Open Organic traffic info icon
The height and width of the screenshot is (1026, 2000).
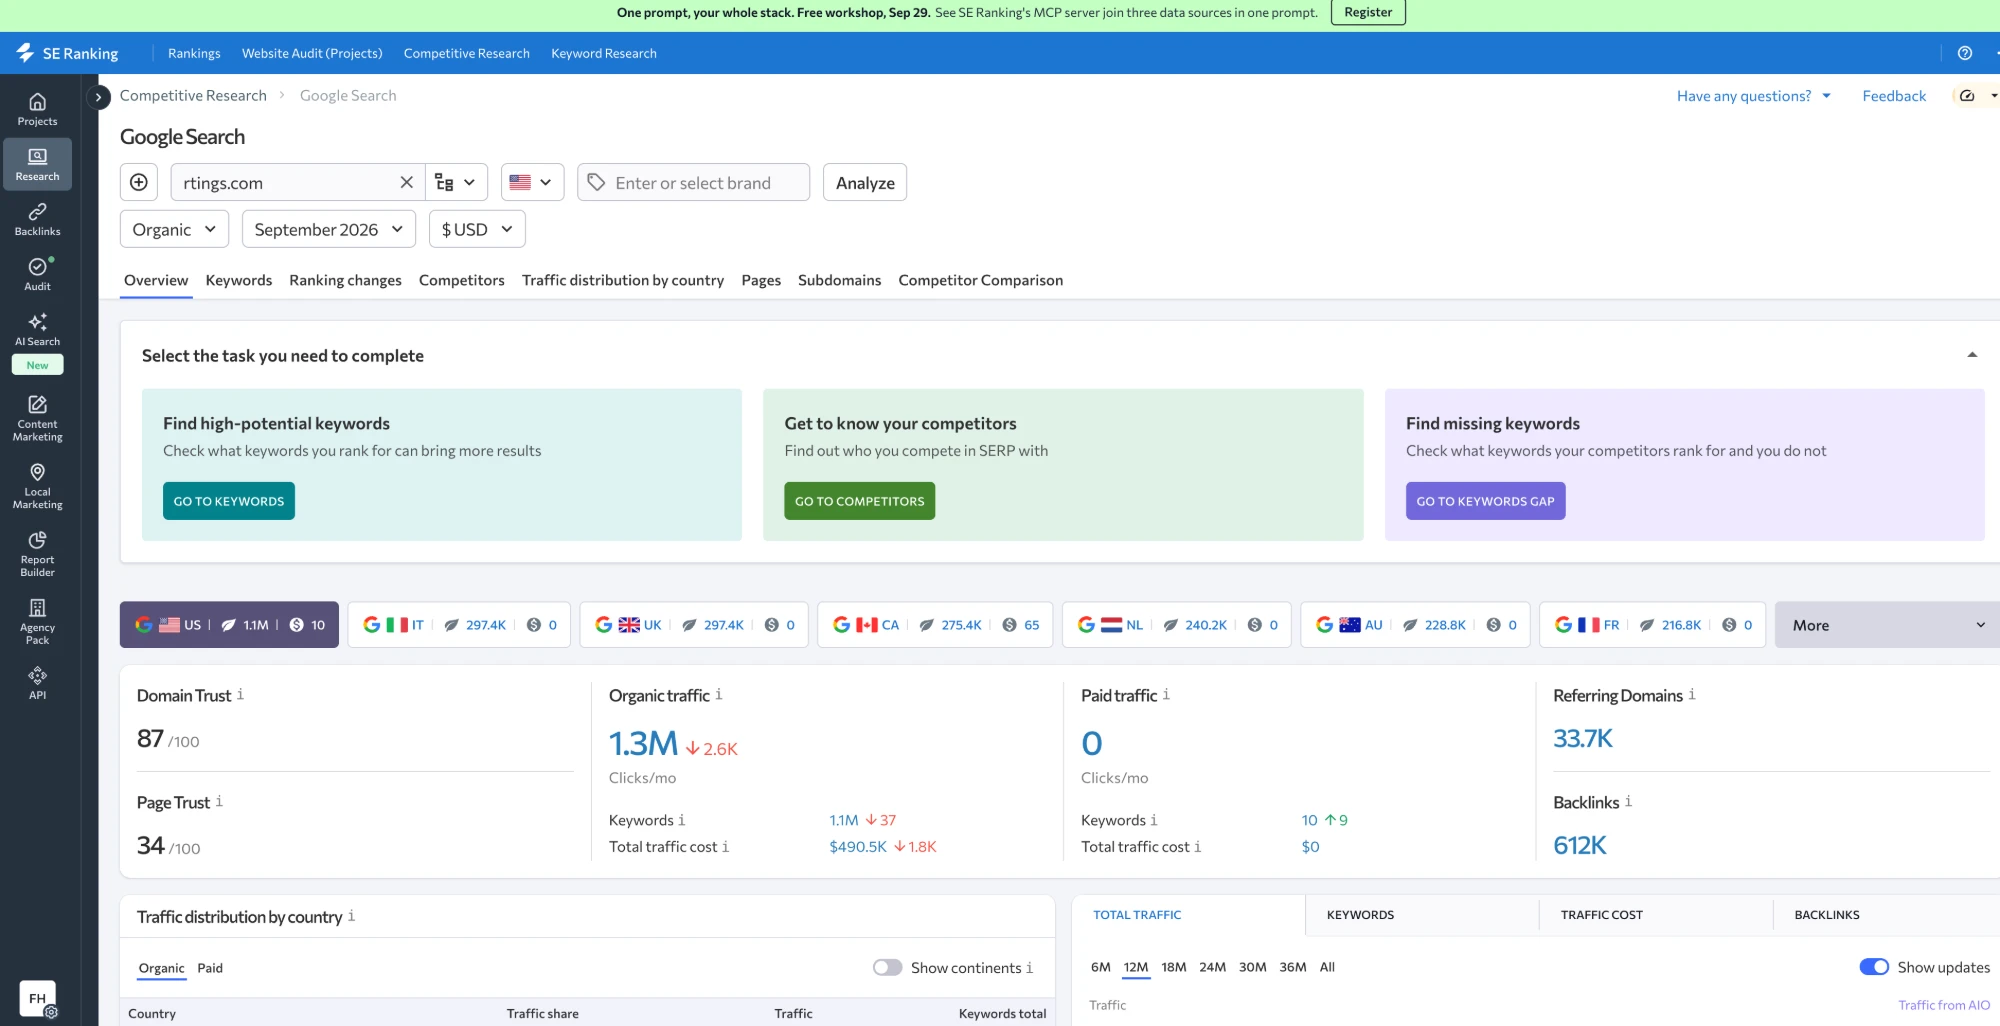pyautogui.click(x=719, y=694)
